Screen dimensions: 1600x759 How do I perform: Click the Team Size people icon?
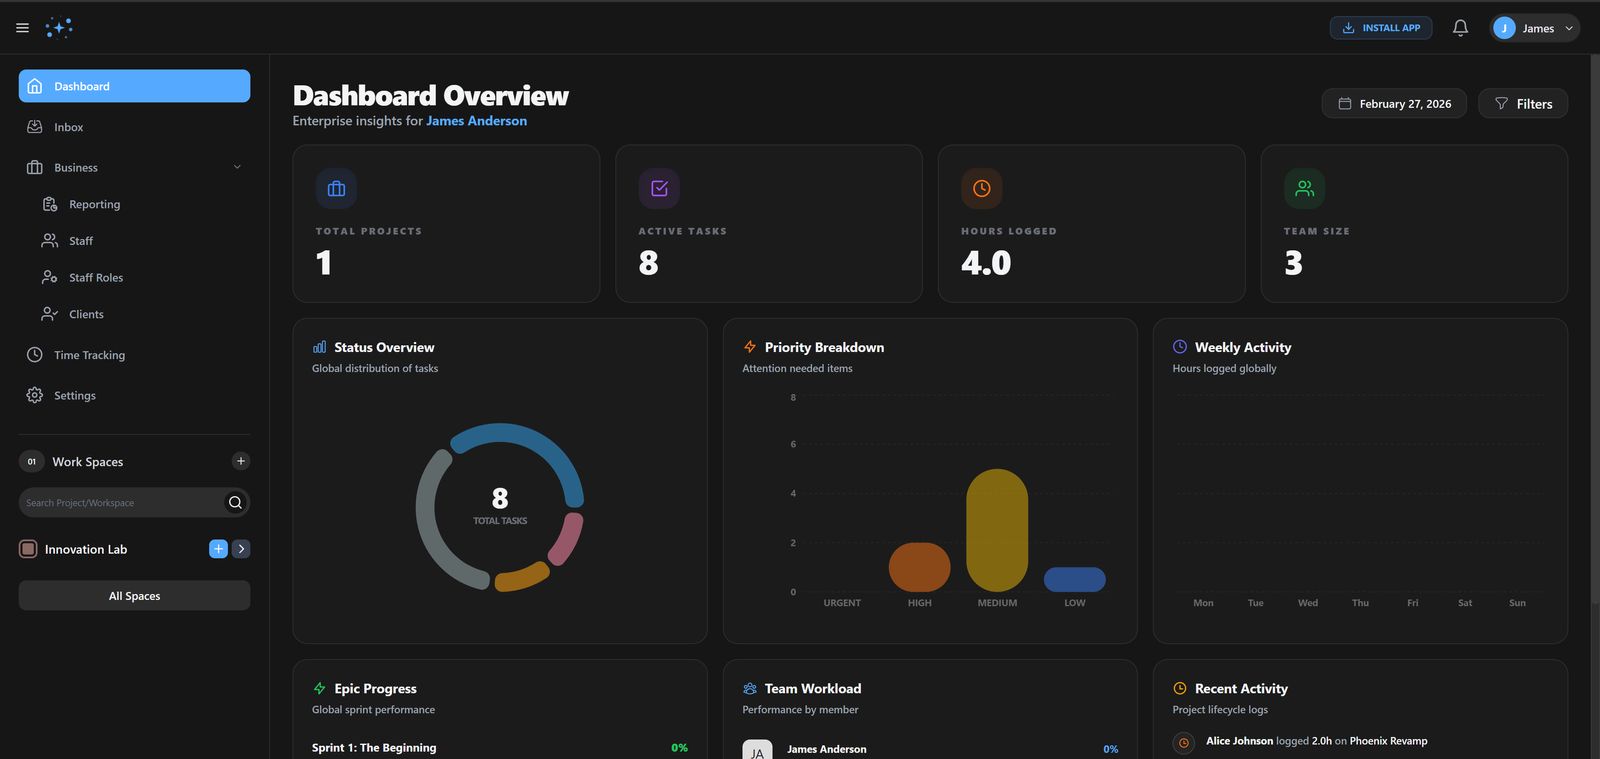click(1304, 189)
